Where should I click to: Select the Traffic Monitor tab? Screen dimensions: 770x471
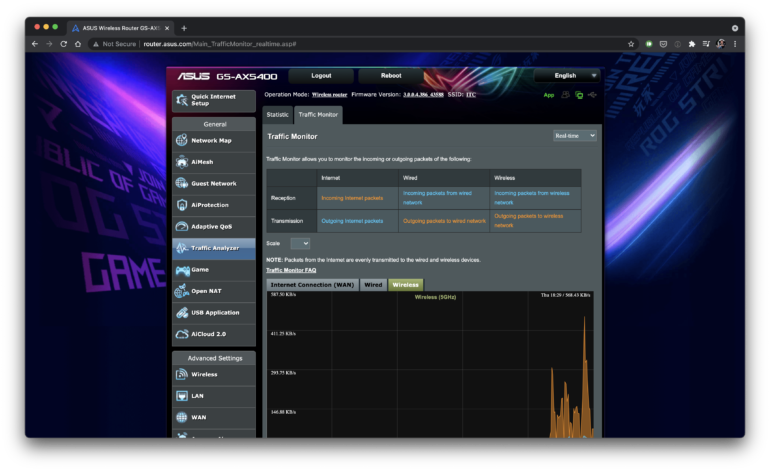click(318, 114)
